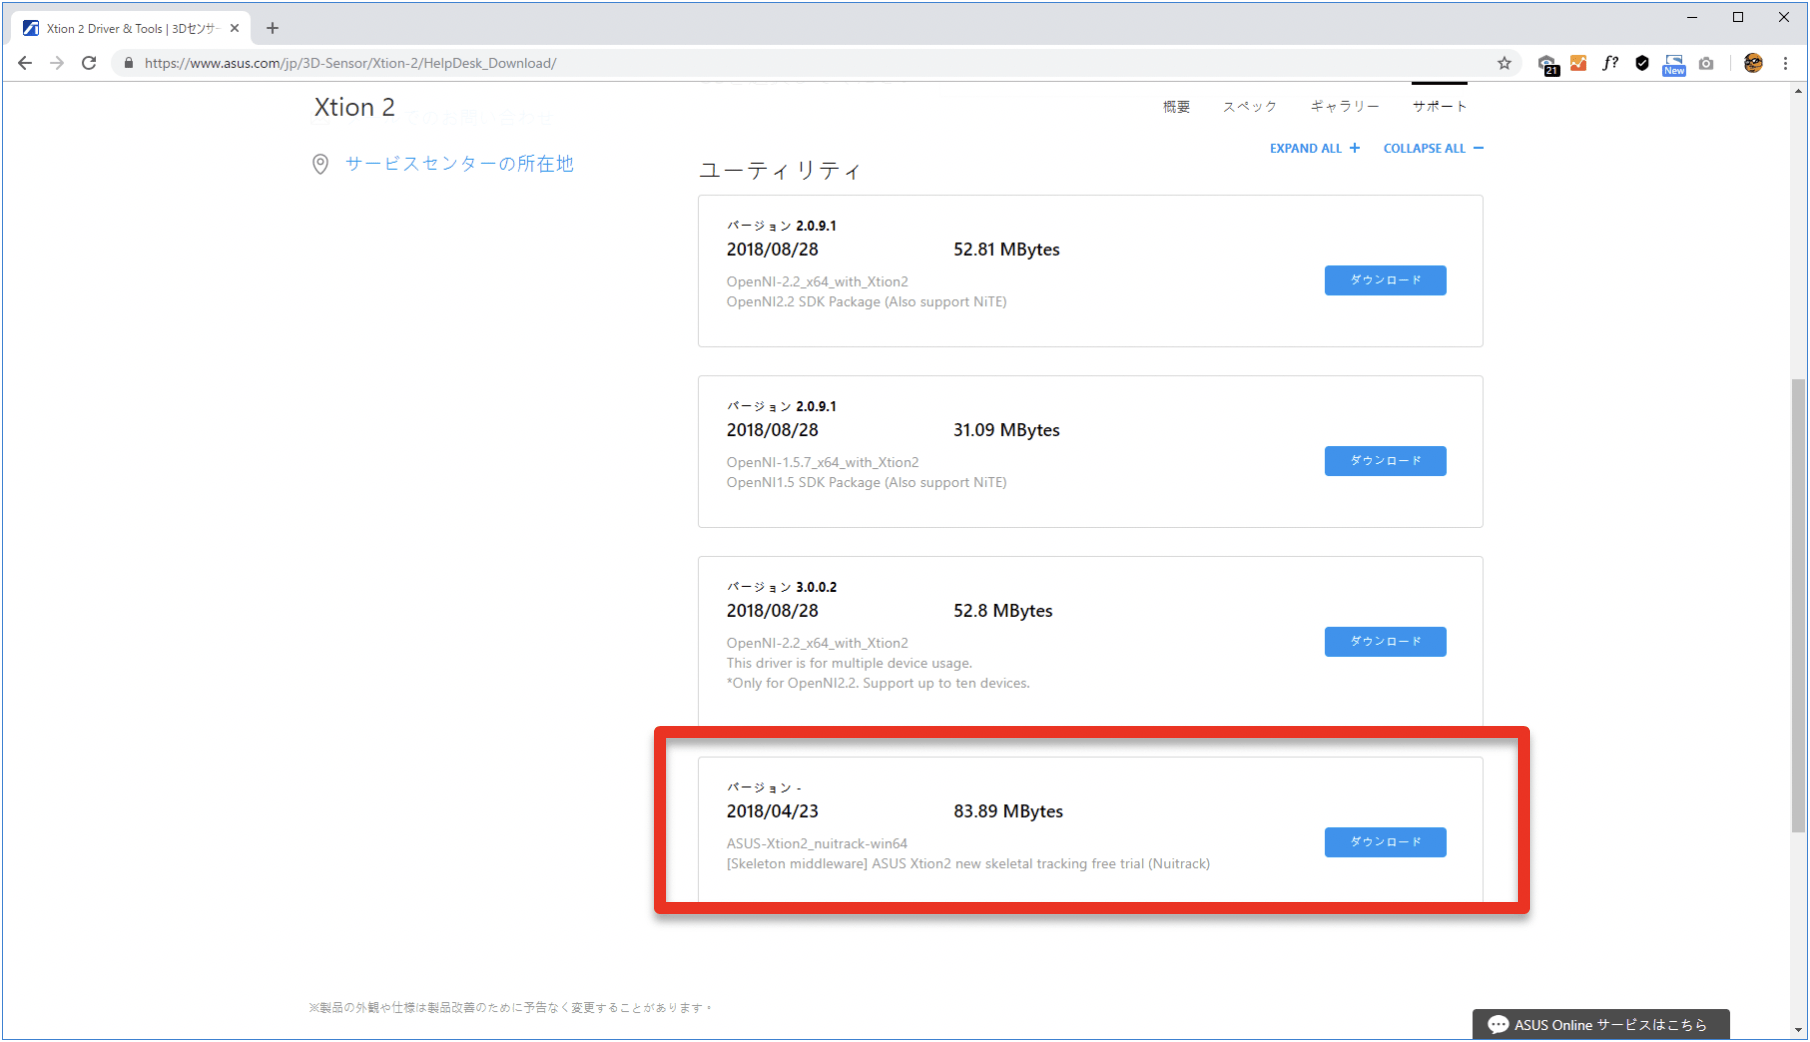Screen dimensions: 1810x1042
Task: Open the サポート support tab
Action: 1439,106
